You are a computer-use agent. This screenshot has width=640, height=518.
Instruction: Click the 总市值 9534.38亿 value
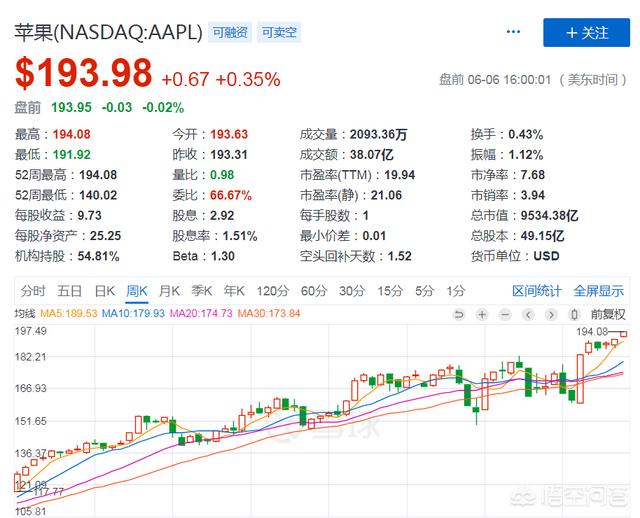pyautogui.click(x=549, y=215)
